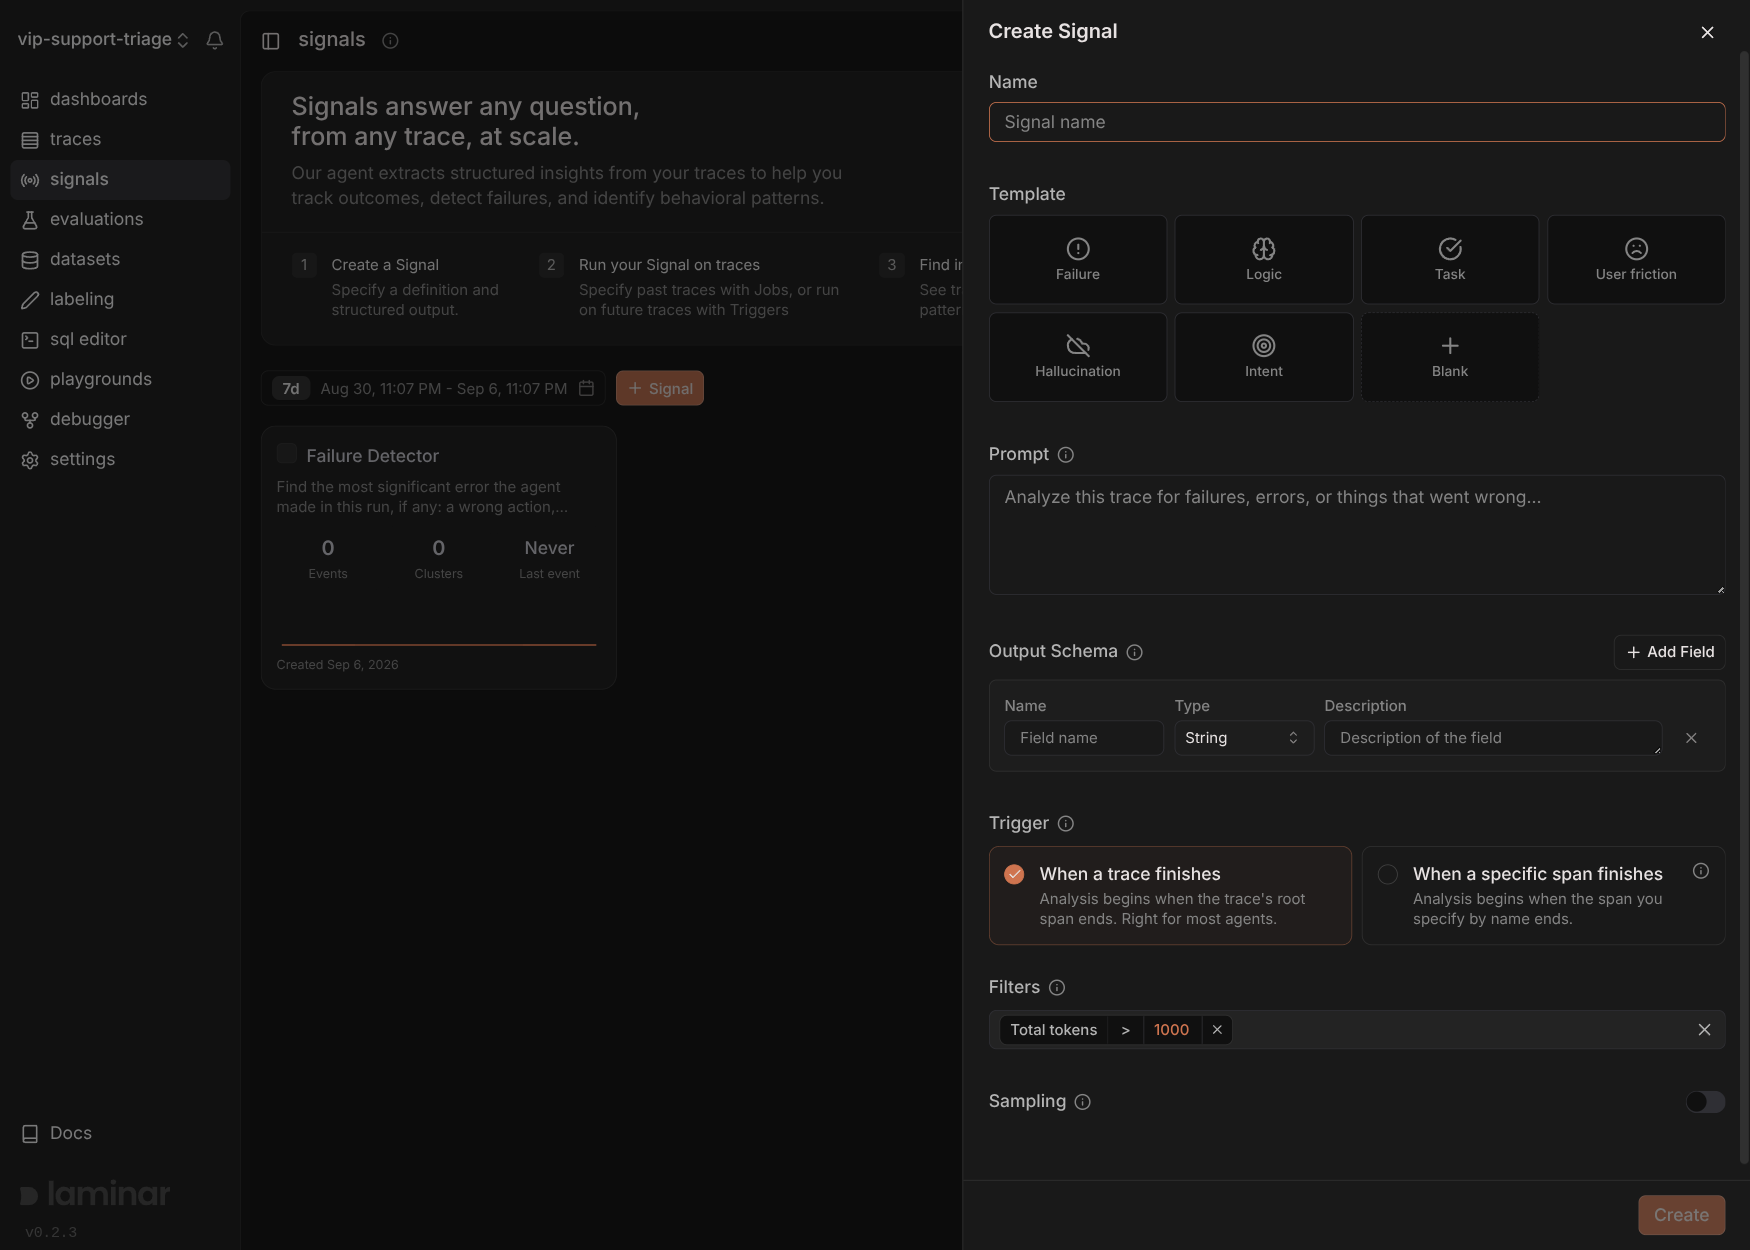Open the sql editor page
The width and height of the screenshot is (1750, 1250).
[120, 340]
